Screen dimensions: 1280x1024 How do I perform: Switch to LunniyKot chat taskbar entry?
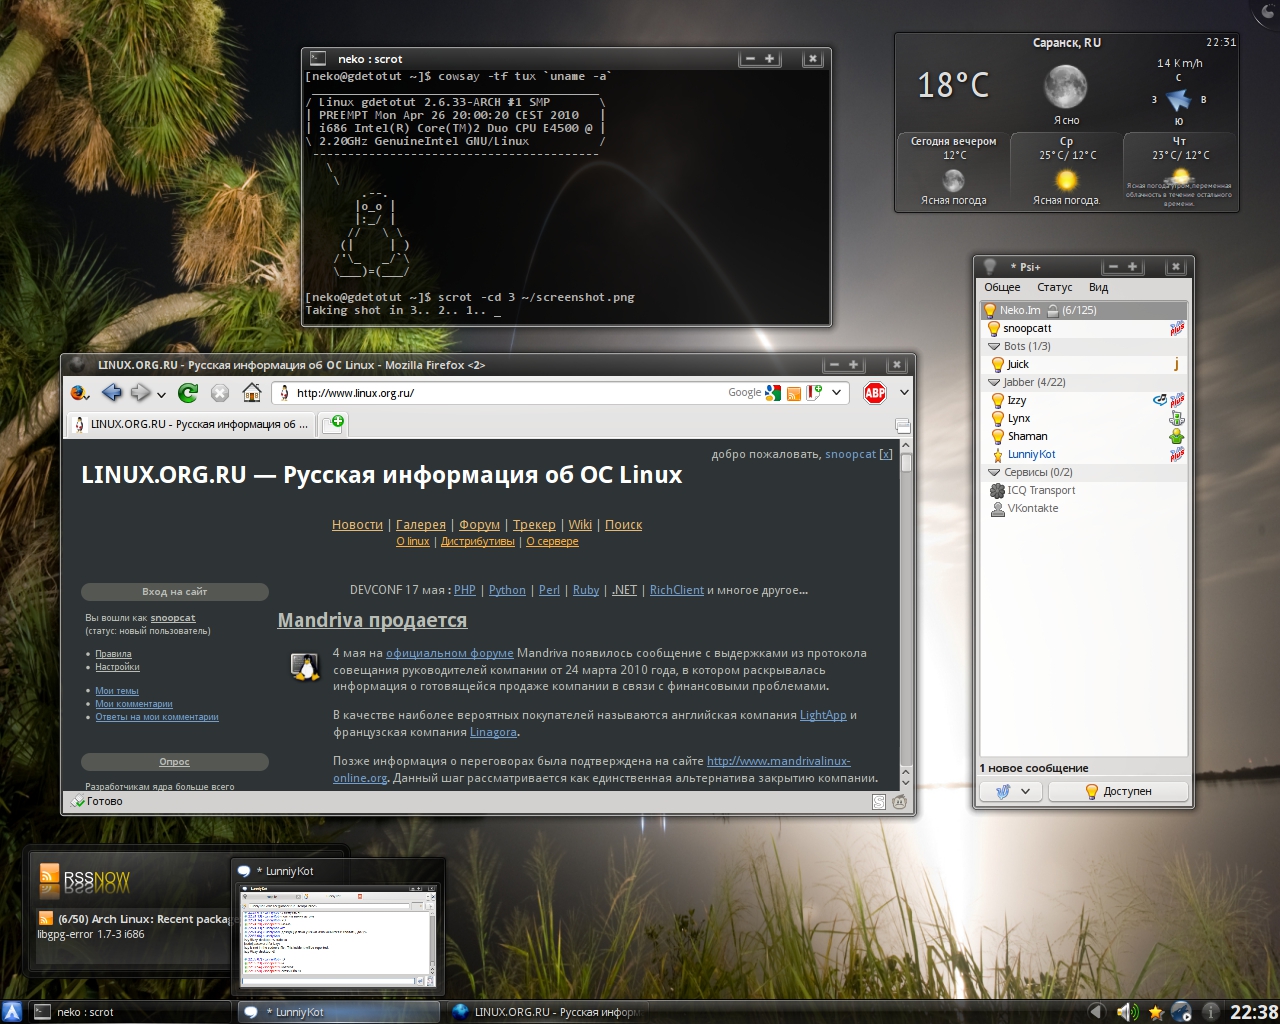(x=338, y=1012)
